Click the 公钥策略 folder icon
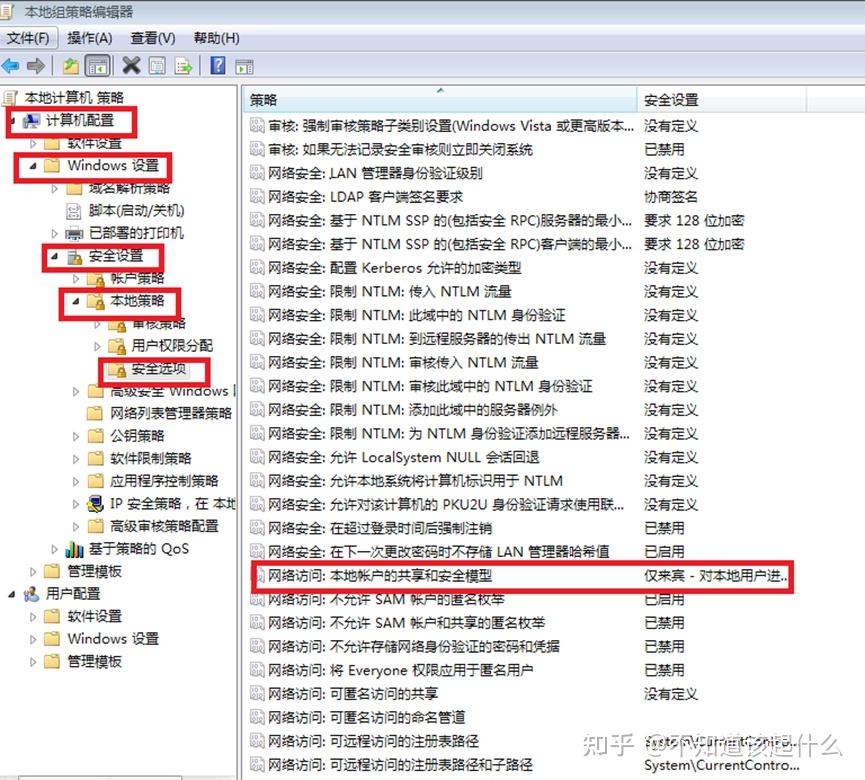Screen dimensions: 865x780 pos(95,436)
